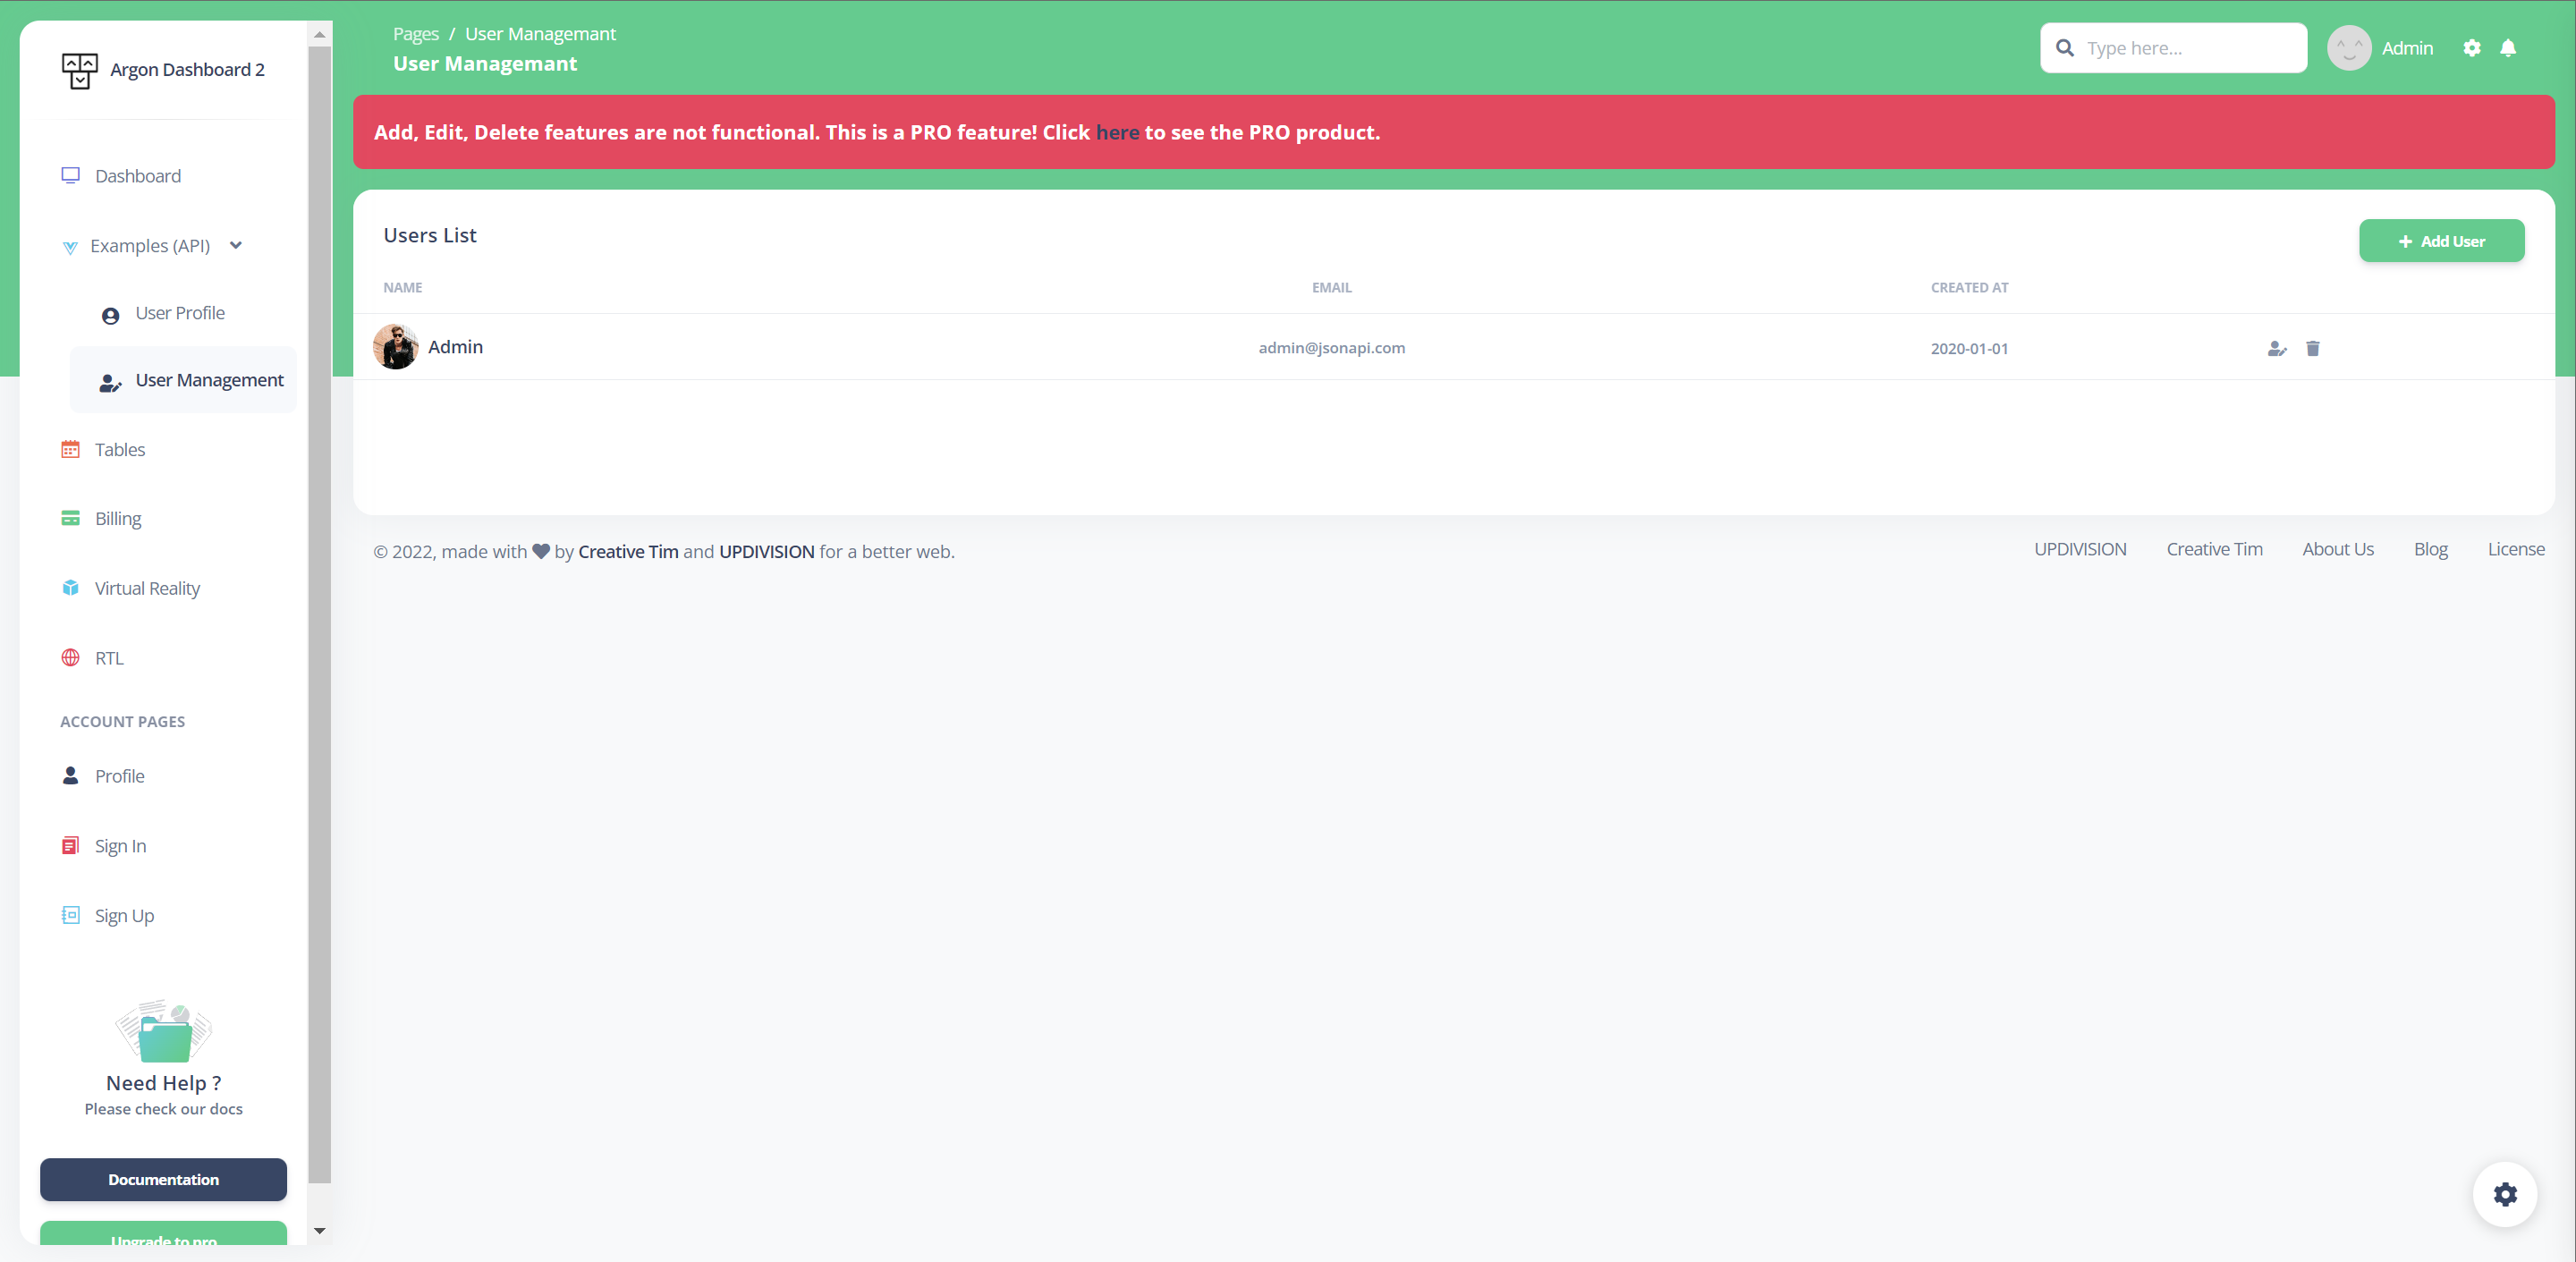Click the settings gear in top navbar

(2471, 48)
